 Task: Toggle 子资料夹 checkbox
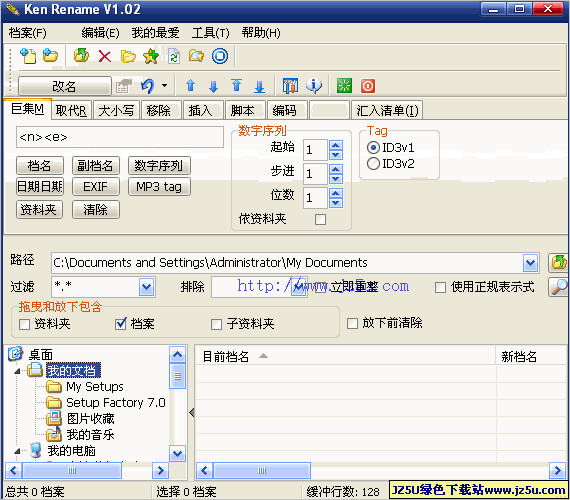(216, 324)
